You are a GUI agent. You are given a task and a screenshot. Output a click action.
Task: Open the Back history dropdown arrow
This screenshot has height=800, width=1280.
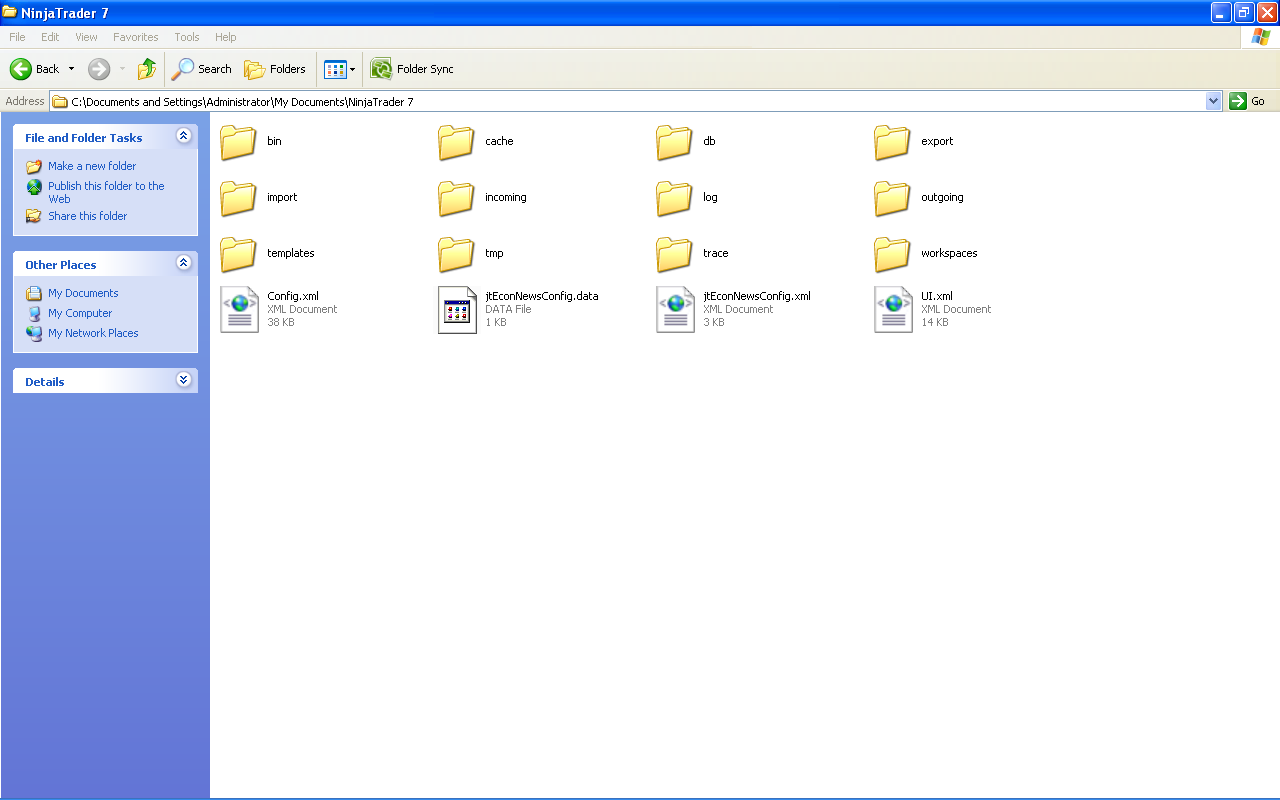(71, 69)
